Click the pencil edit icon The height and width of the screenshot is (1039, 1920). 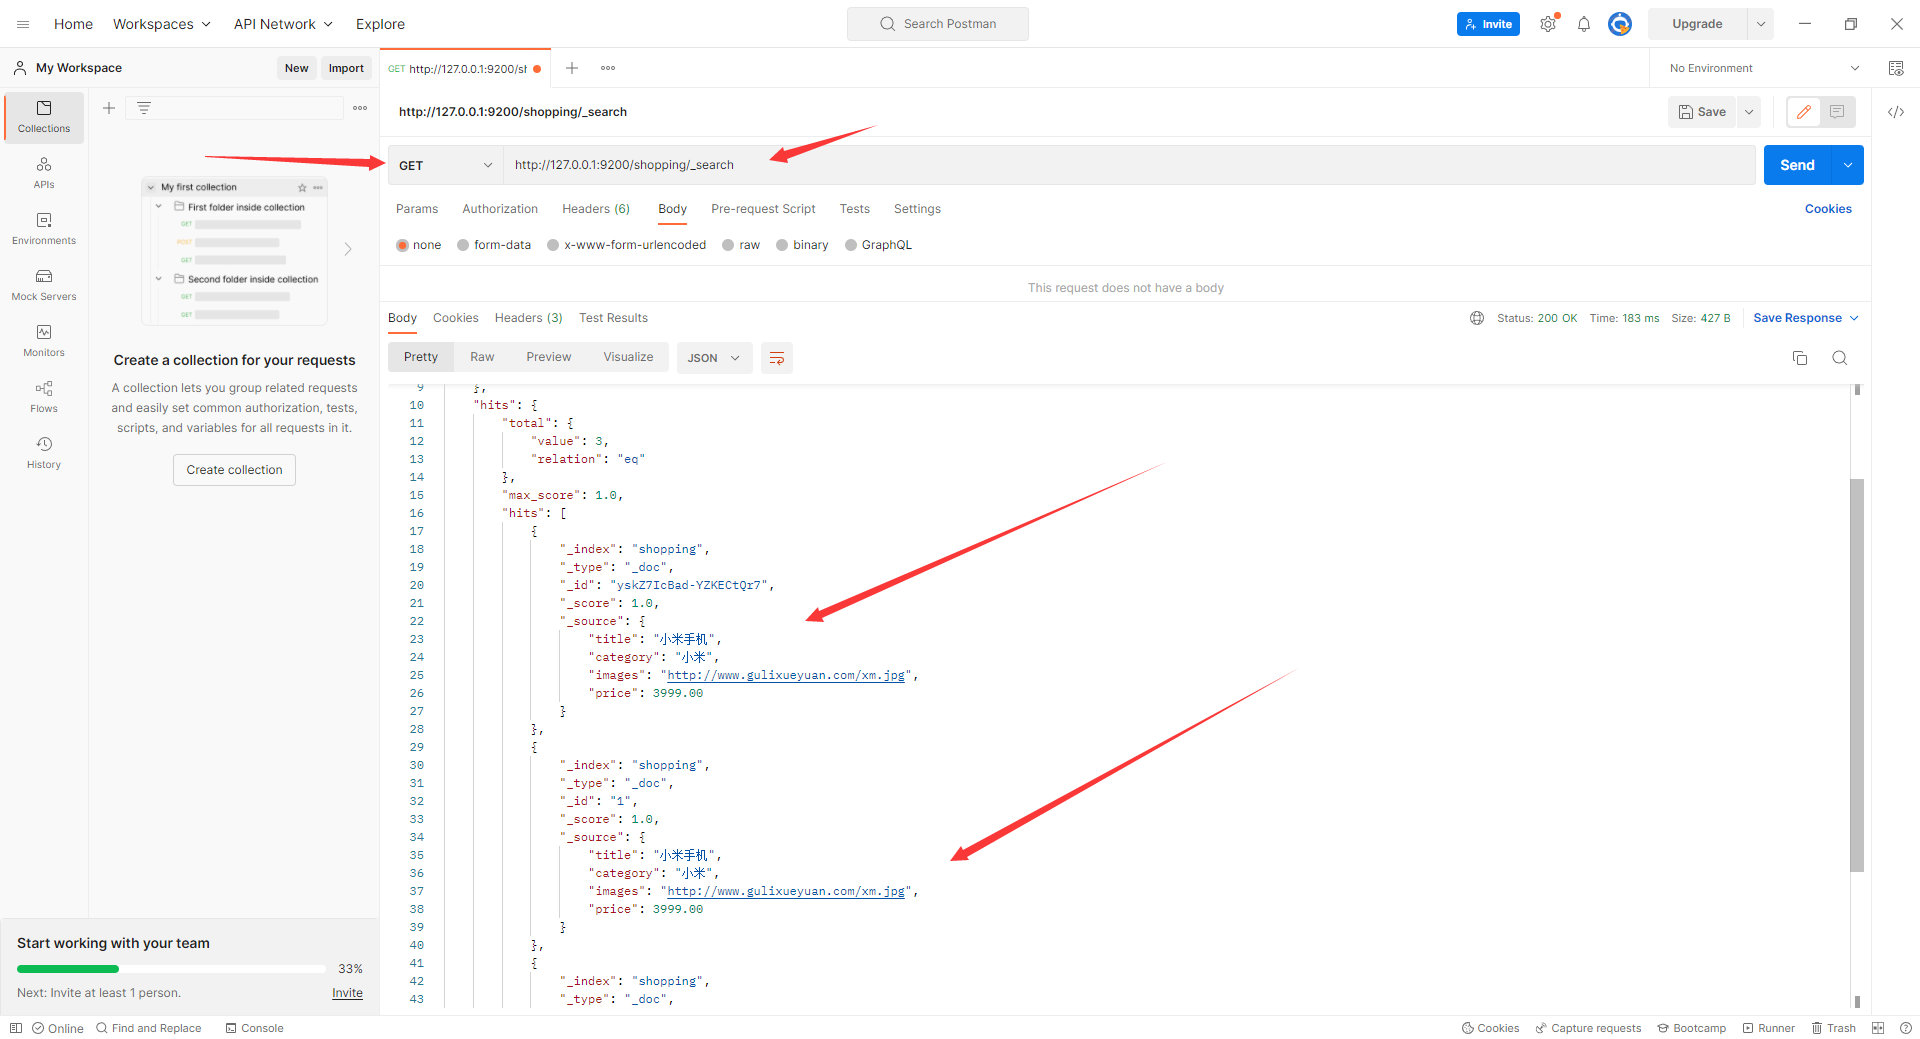point(1804,112)
